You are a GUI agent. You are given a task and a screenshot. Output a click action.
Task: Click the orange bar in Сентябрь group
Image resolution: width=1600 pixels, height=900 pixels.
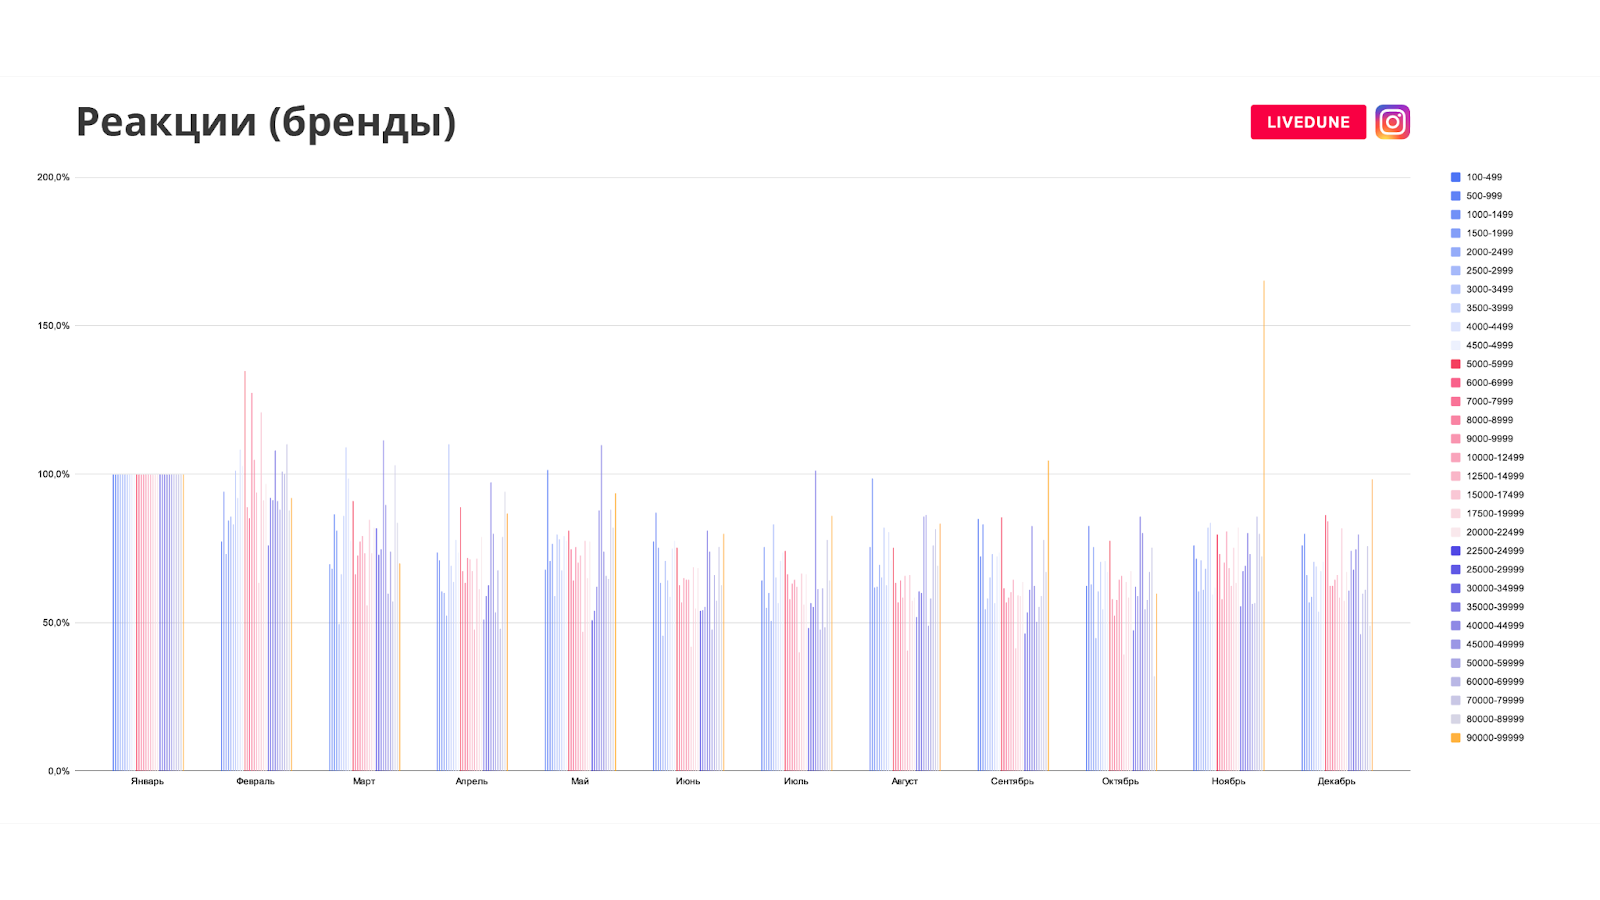pos(1048,615)
